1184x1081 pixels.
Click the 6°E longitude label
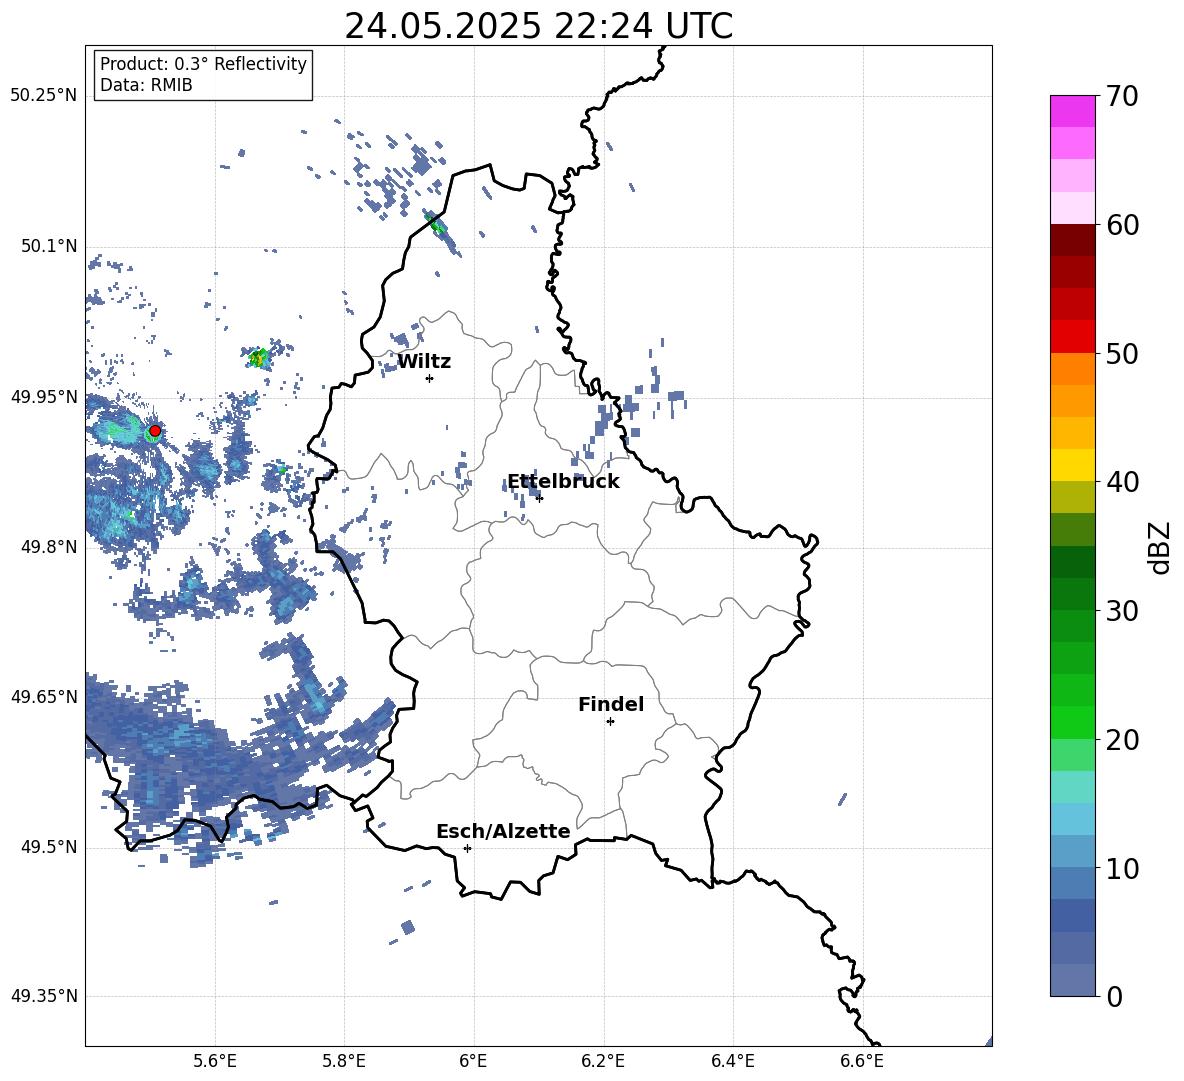coord(474,1062)
